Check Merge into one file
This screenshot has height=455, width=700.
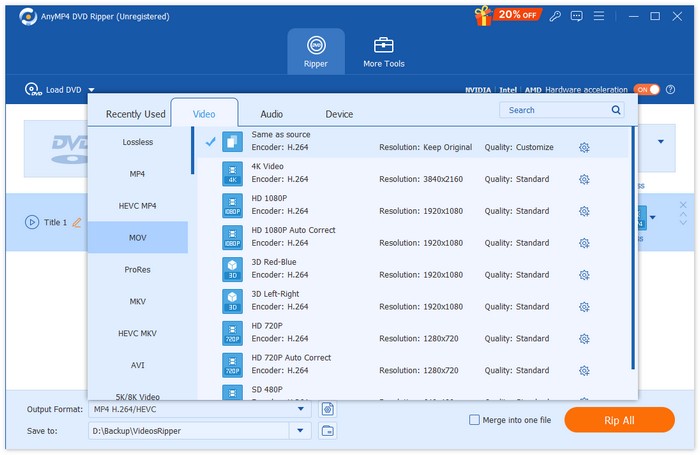pos(475,420)
